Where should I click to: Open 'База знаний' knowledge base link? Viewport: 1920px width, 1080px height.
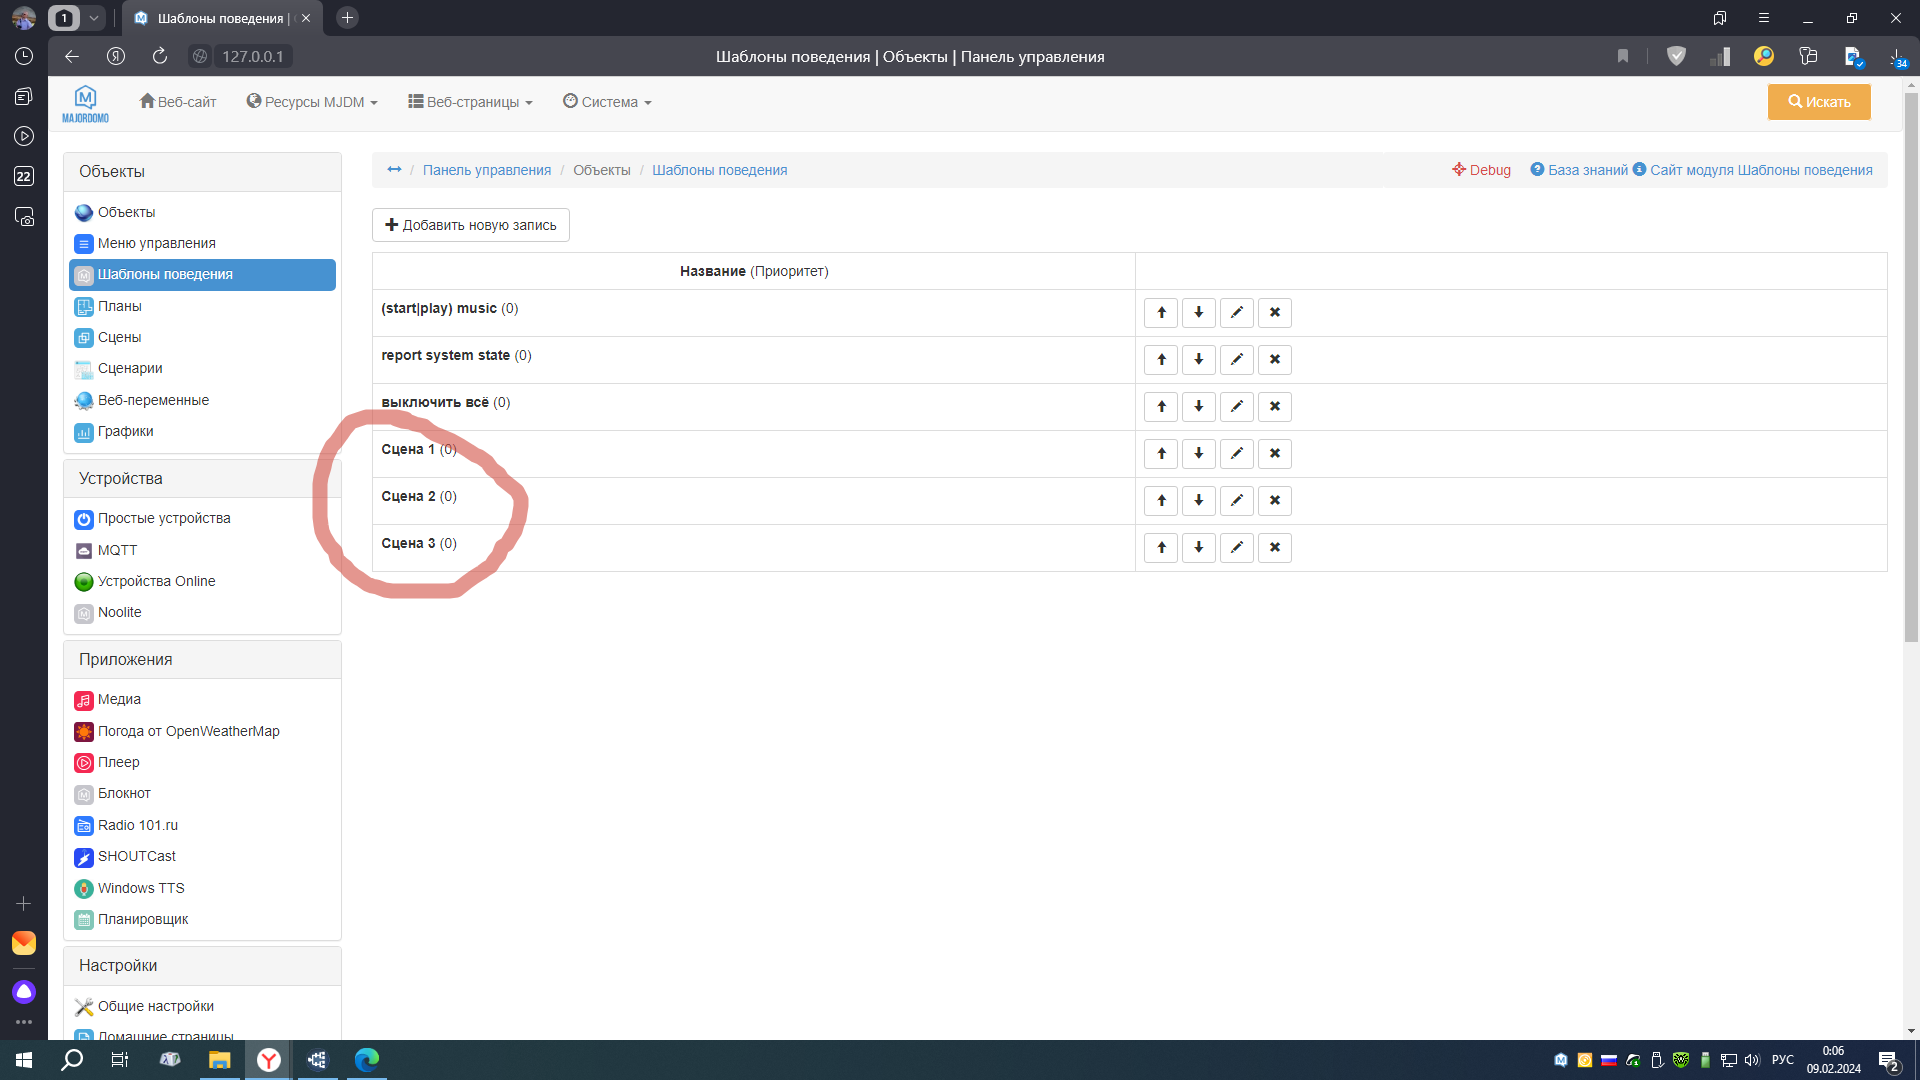(1579, 170)
